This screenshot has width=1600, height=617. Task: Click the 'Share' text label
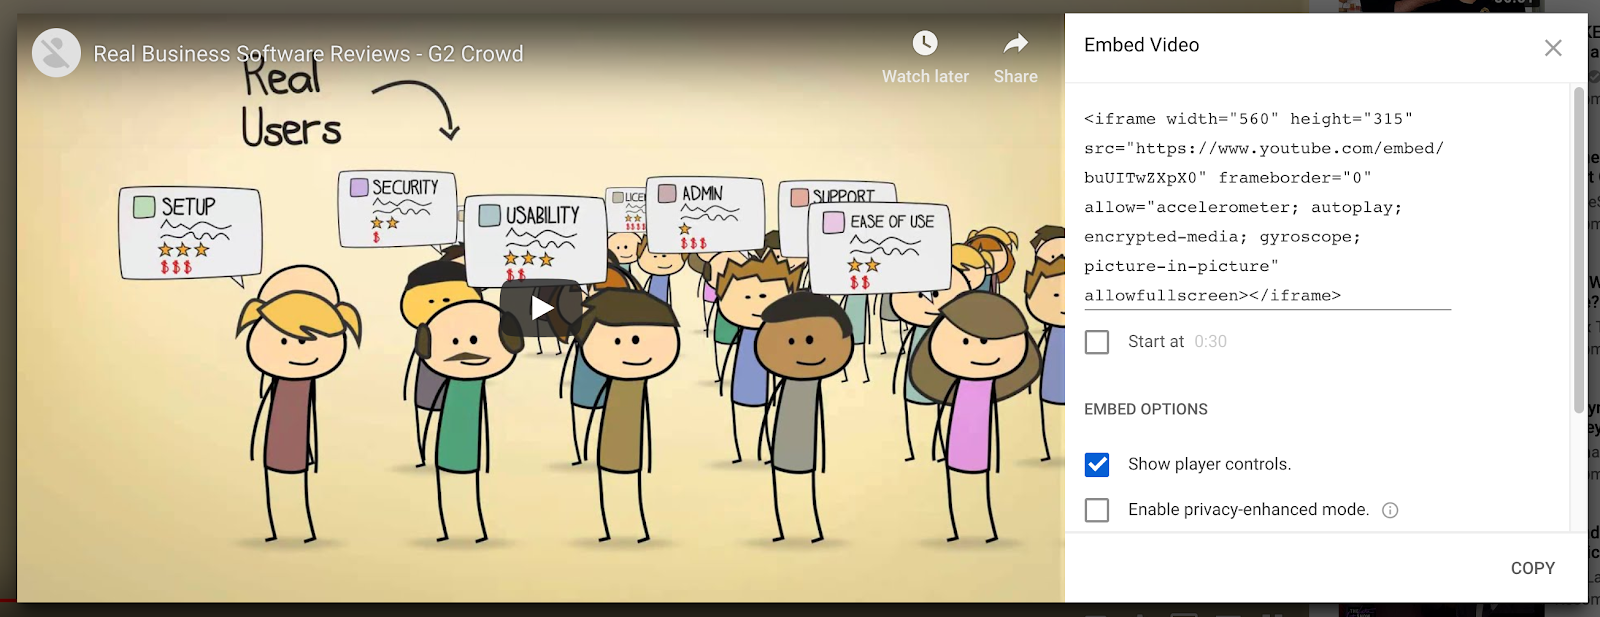click(1015, 76)
